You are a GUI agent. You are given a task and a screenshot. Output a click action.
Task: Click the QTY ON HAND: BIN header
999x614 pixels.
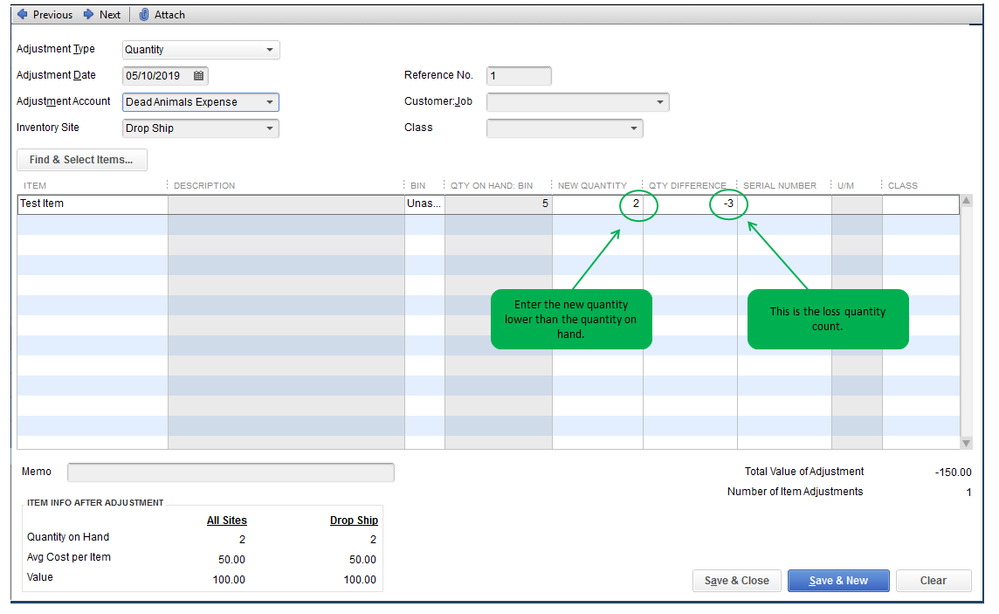pos(491,186)
